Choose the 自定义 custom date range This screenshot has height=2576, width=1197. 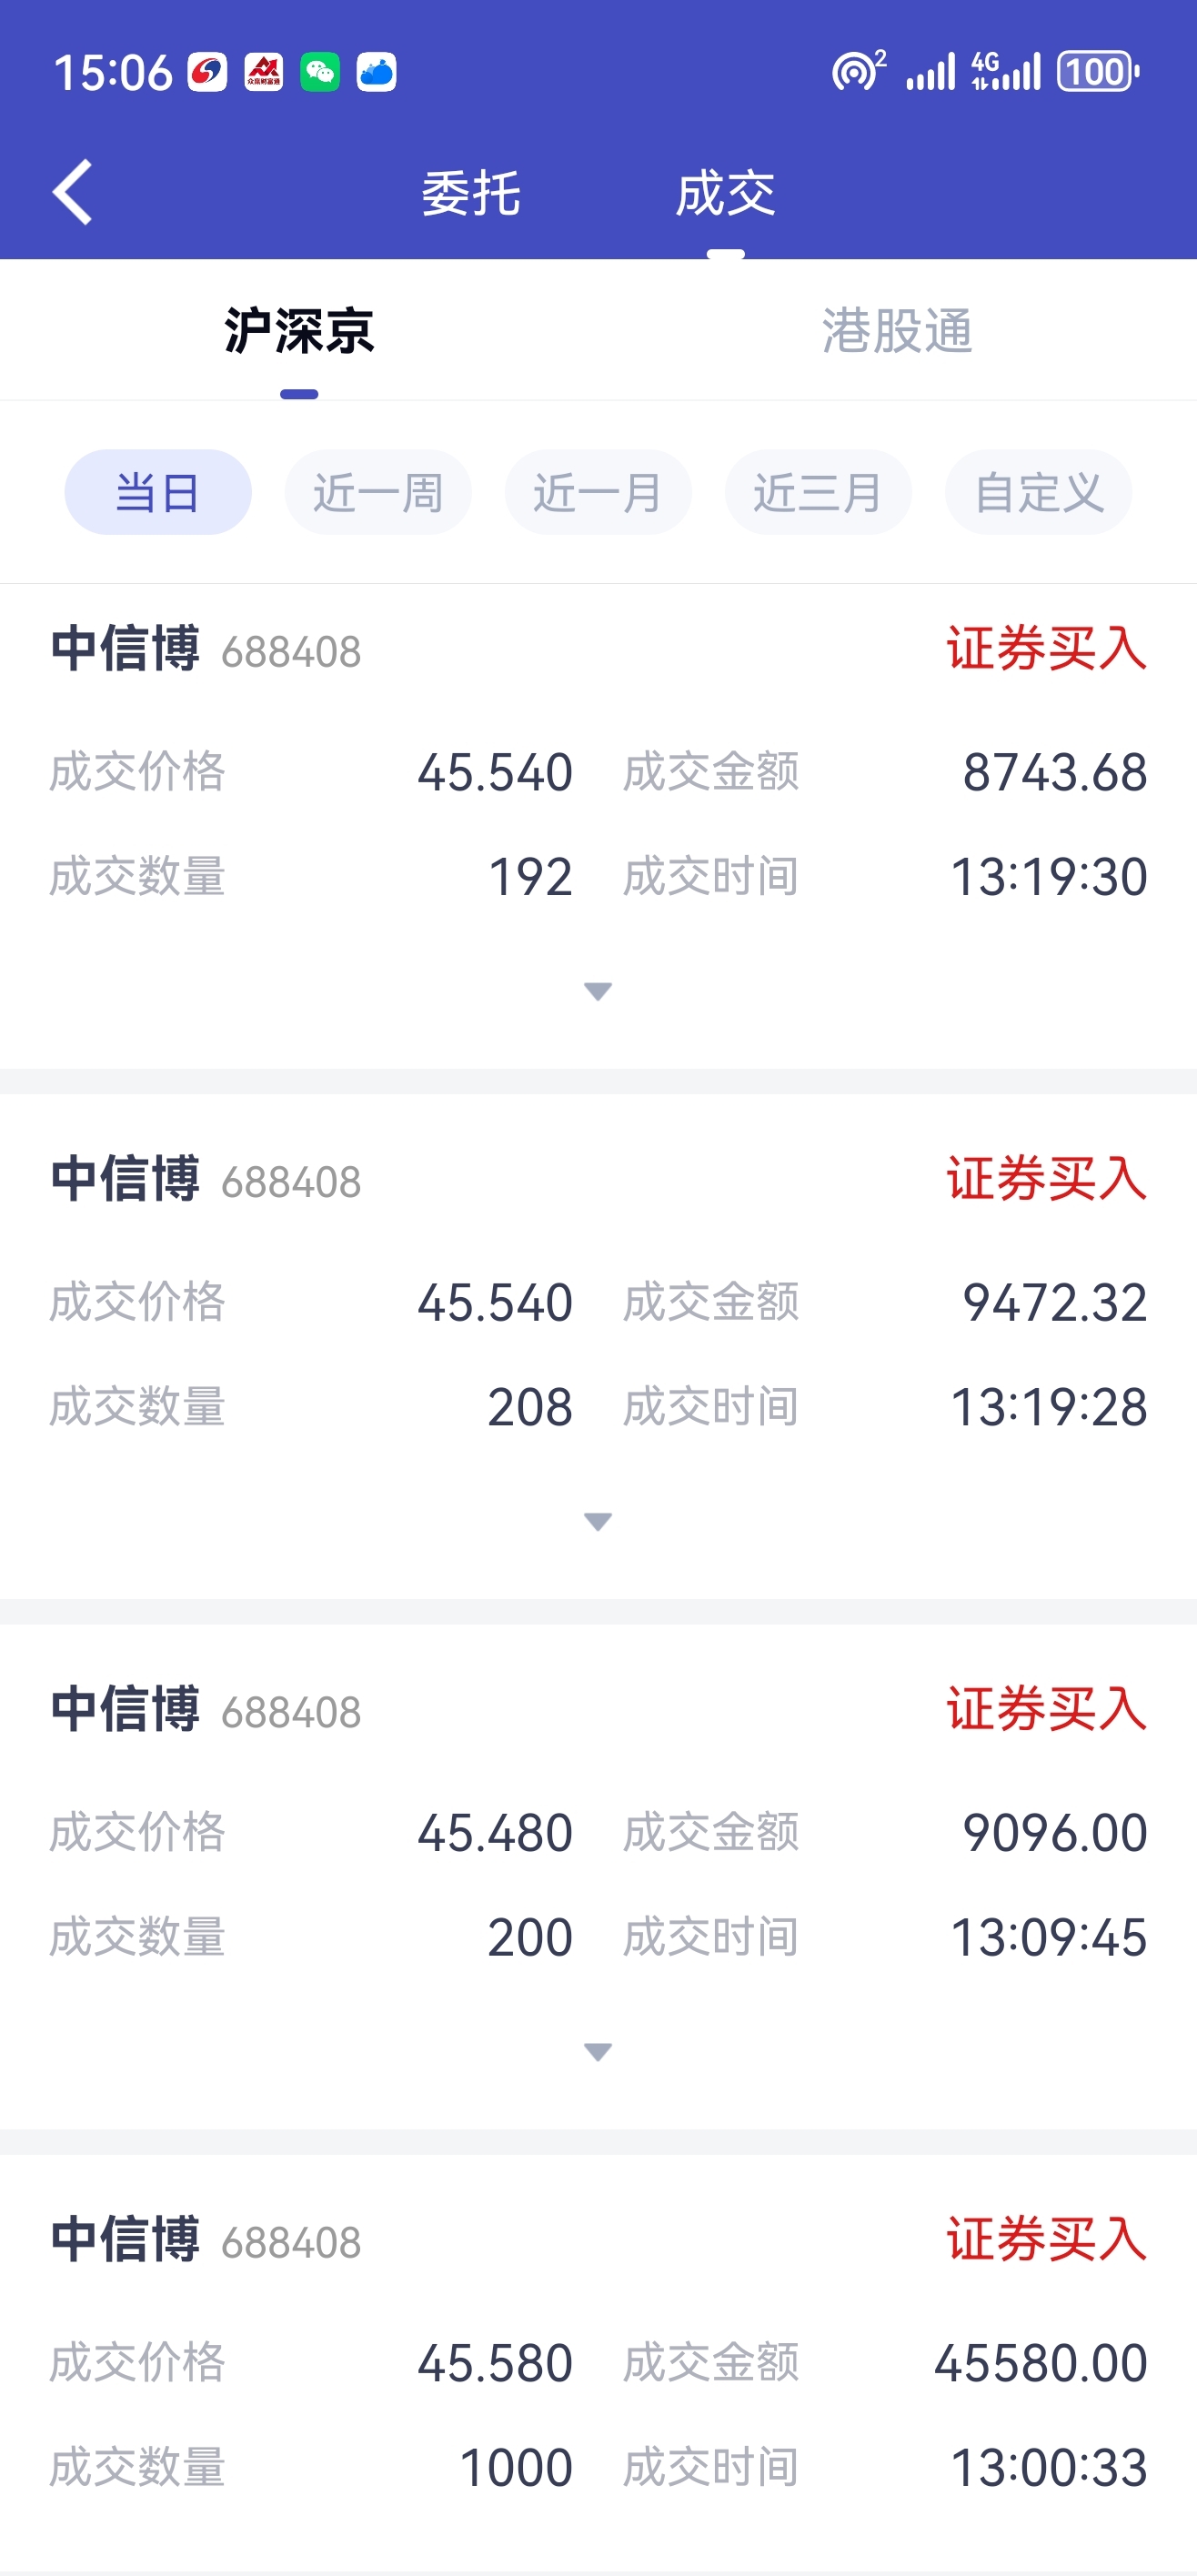click(x=1038, y=492)
